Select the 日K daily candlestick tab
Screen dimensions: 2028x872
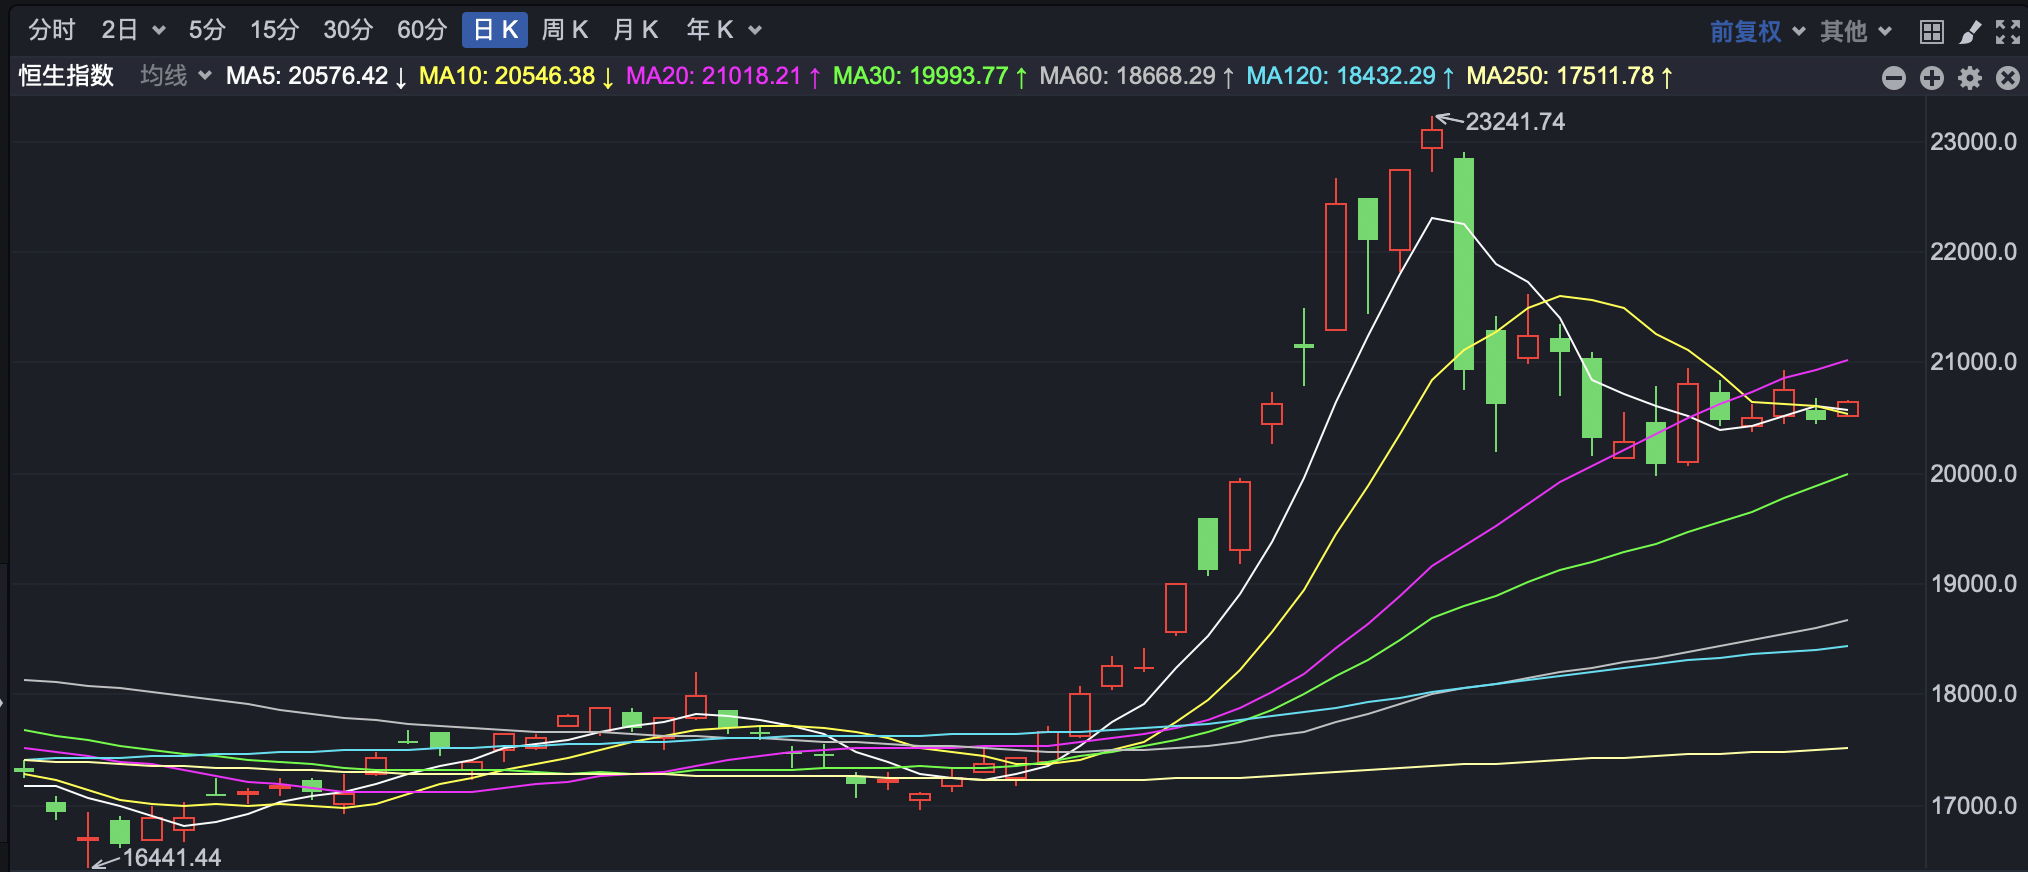pos(495,30)
